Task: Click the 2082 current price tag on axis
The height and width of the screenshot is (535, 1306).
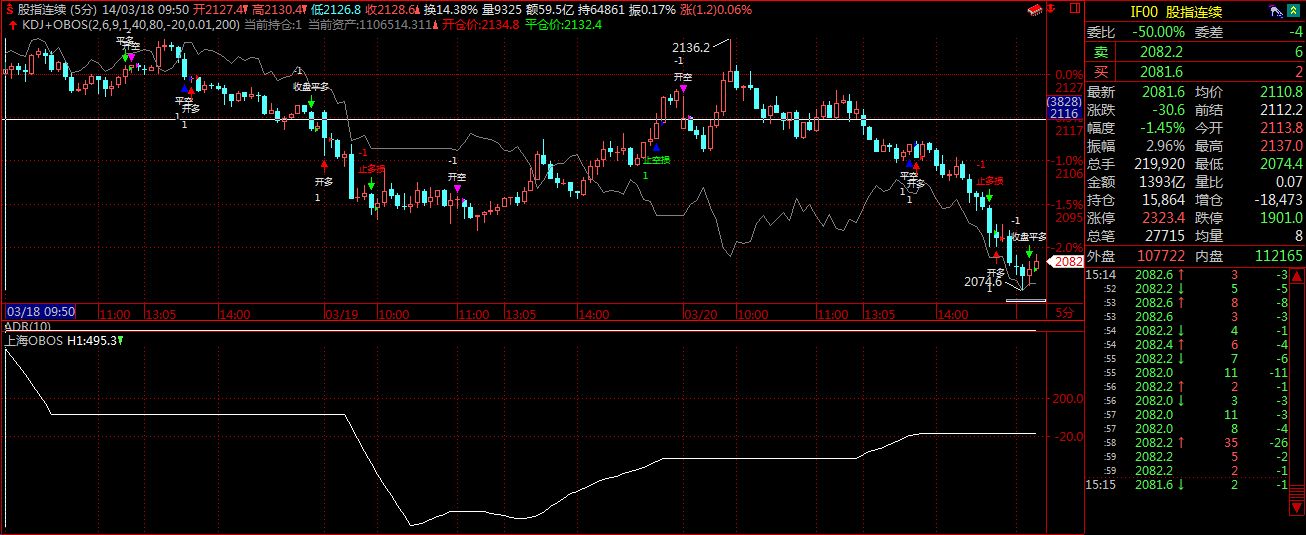Action: click(x=1069, y=262)
